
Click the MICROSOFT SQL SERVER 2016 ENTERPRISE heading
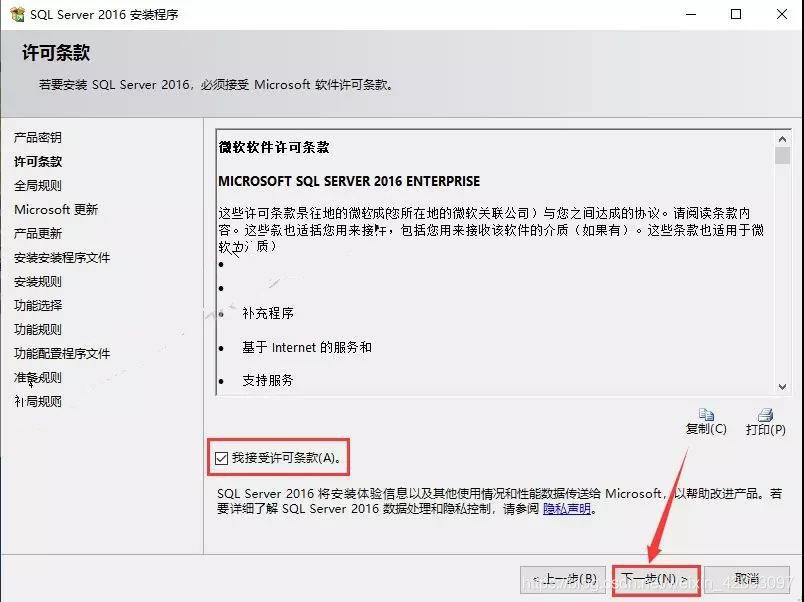(x=349, y=181)
